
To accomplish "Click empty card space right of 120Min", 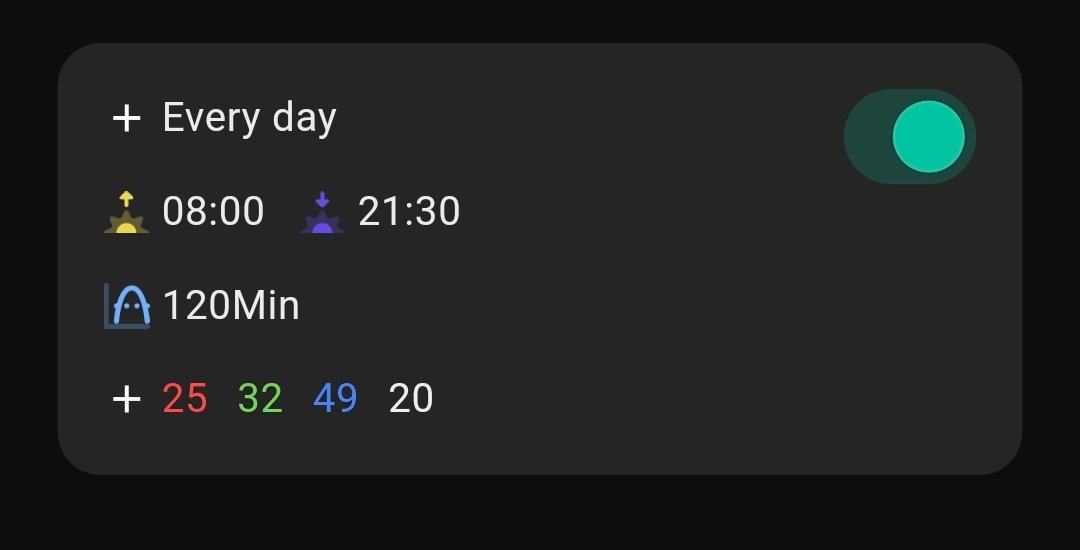I will coord(600,306).
